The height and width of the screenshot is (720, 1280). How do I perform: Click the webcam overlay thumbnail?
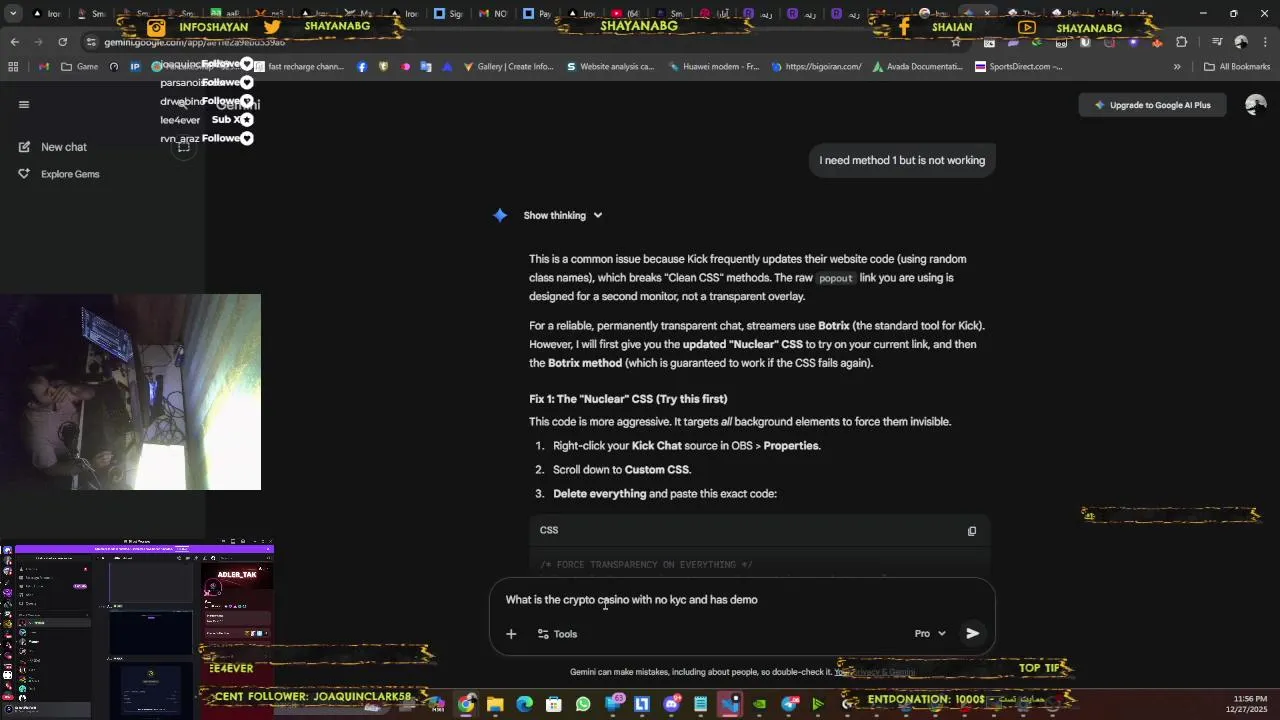coord(130,392)
